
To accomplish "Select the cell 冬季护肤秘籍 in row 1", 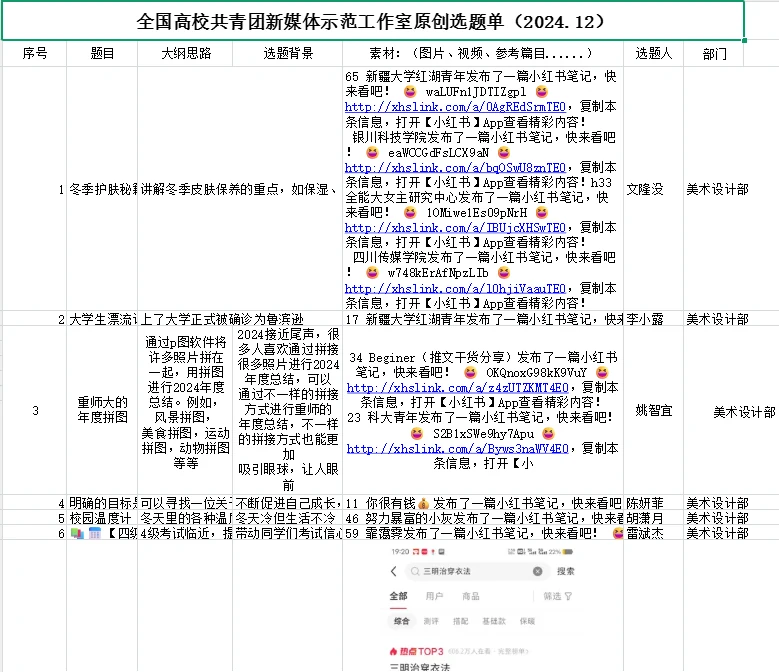I will click(102, 189).
